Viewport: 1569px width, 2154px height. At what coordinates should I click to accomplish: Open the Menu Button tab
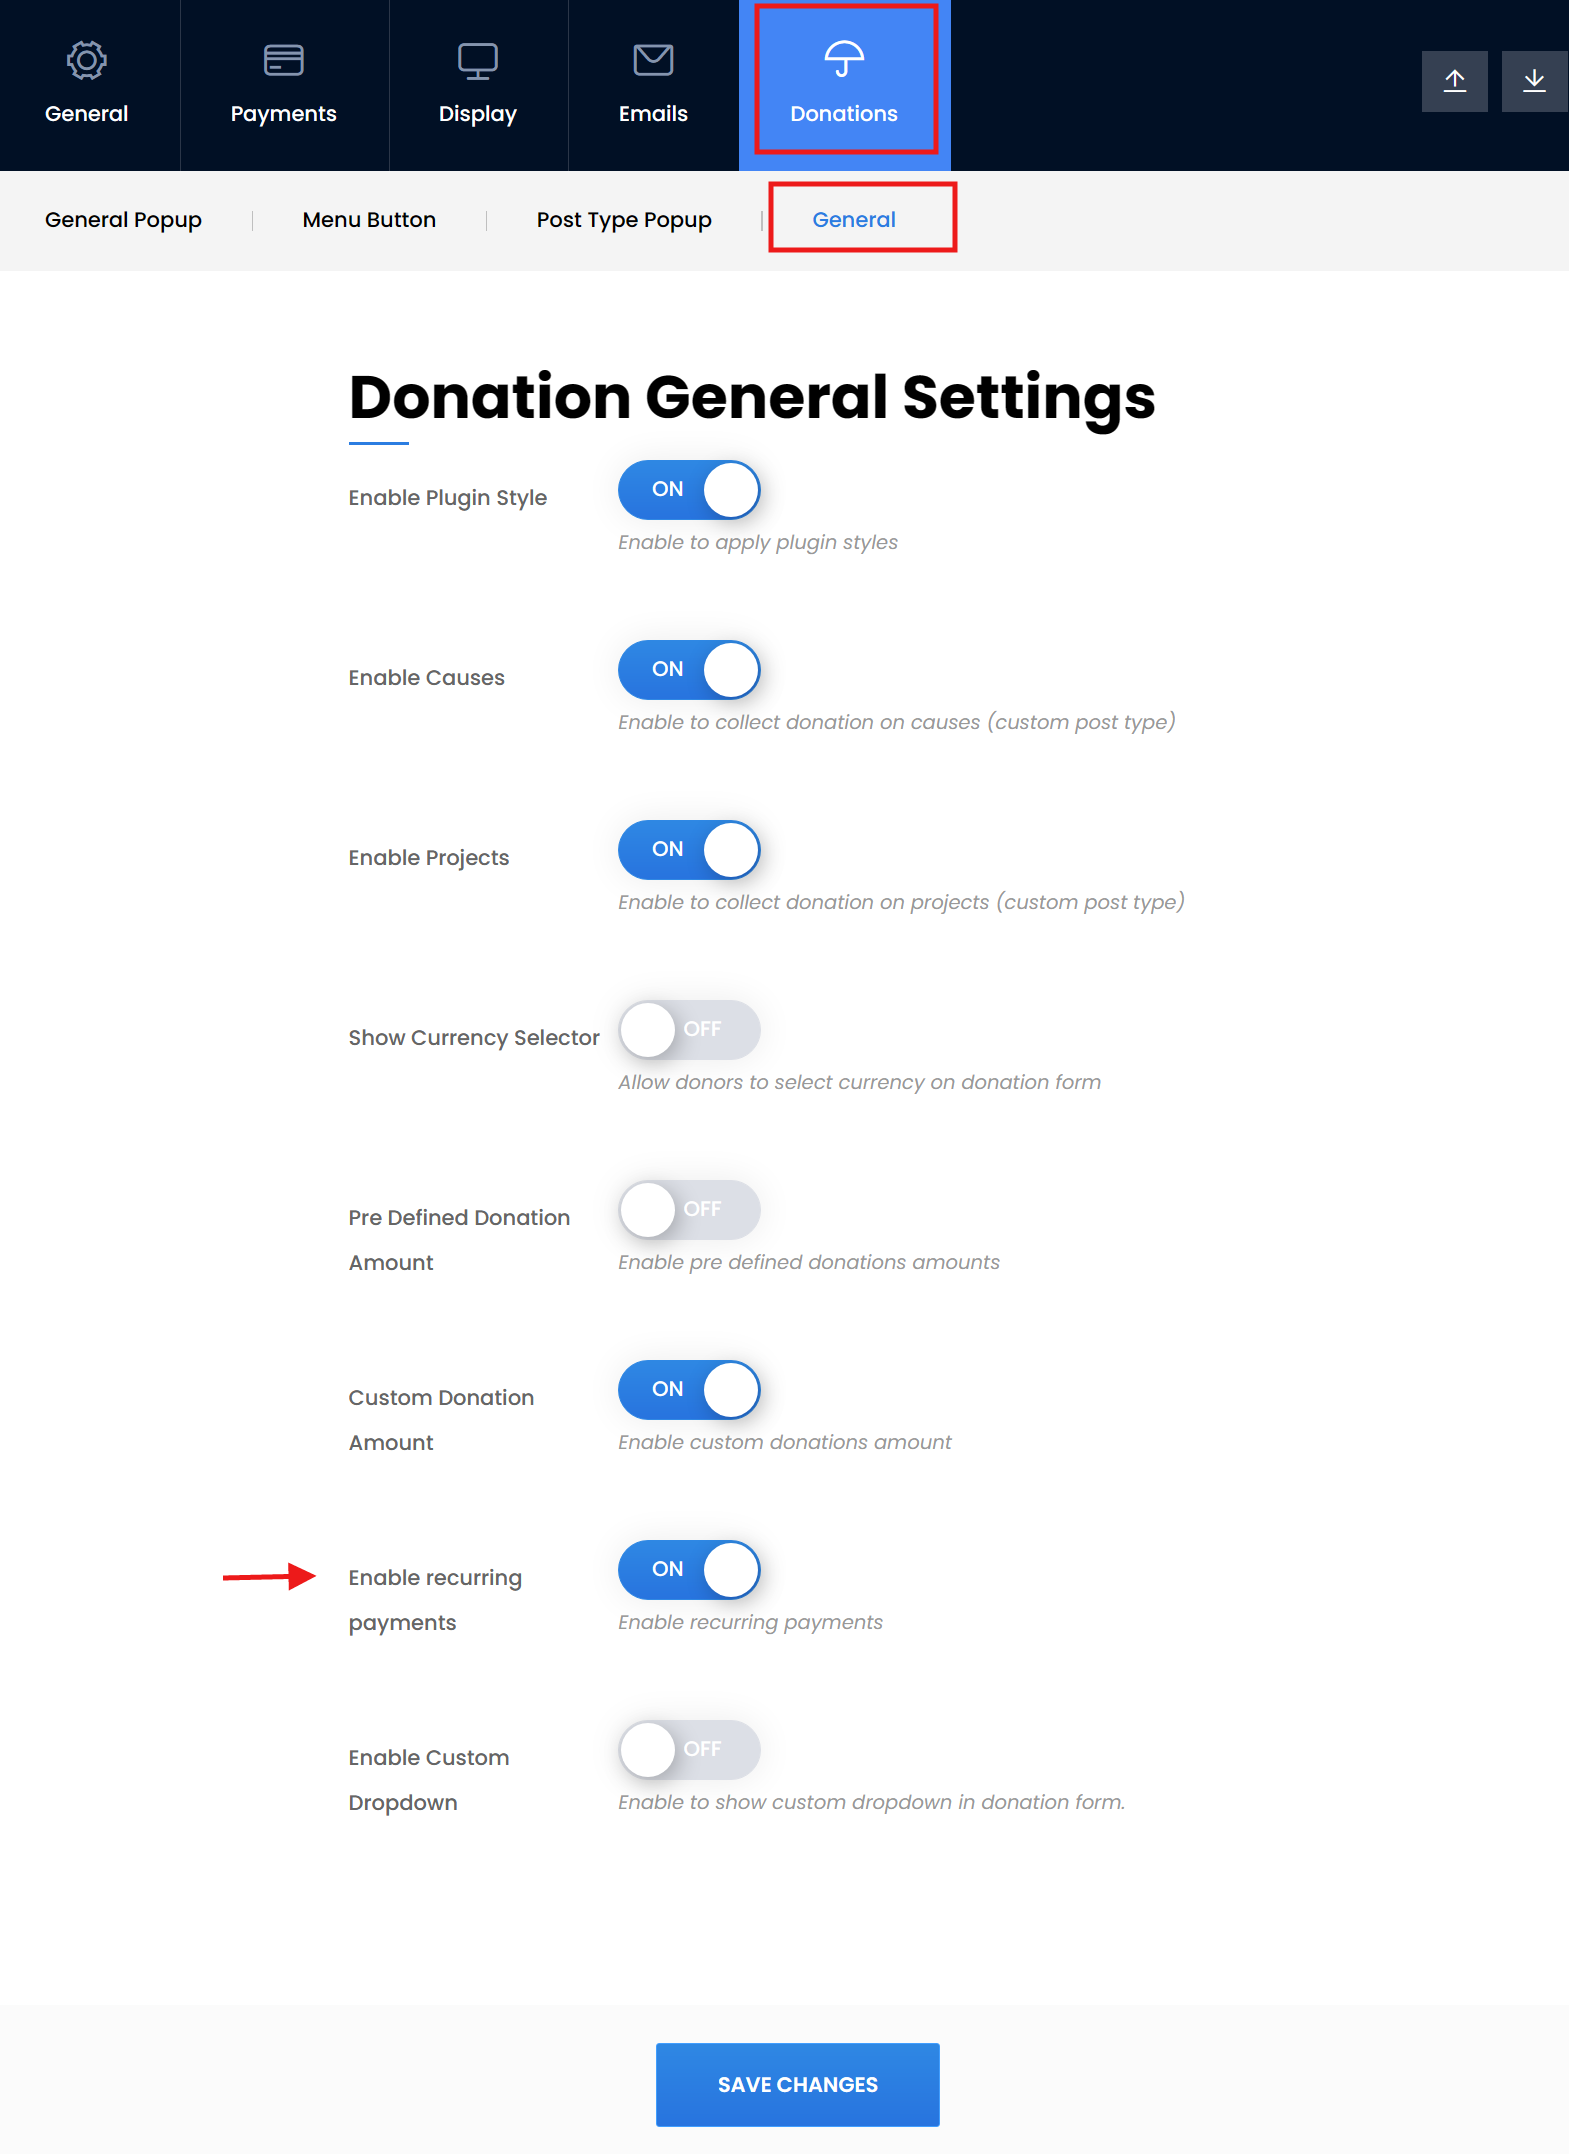click(x=368, y=219)
